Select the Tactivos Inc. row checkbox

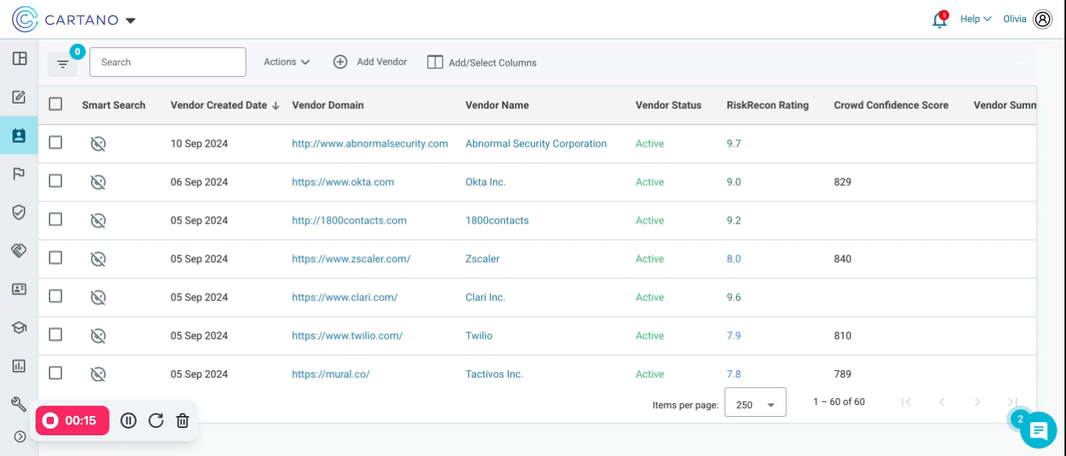56,373
